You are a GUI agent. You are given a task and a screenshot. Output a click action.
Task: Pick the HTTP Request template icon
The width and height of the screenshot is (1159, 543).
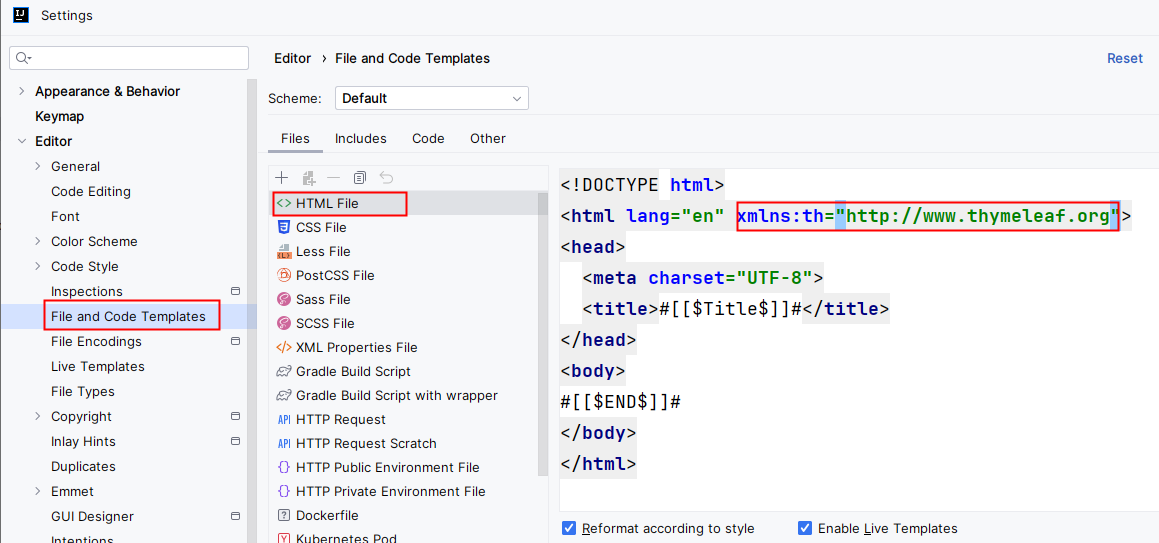[x=284, y=419]
